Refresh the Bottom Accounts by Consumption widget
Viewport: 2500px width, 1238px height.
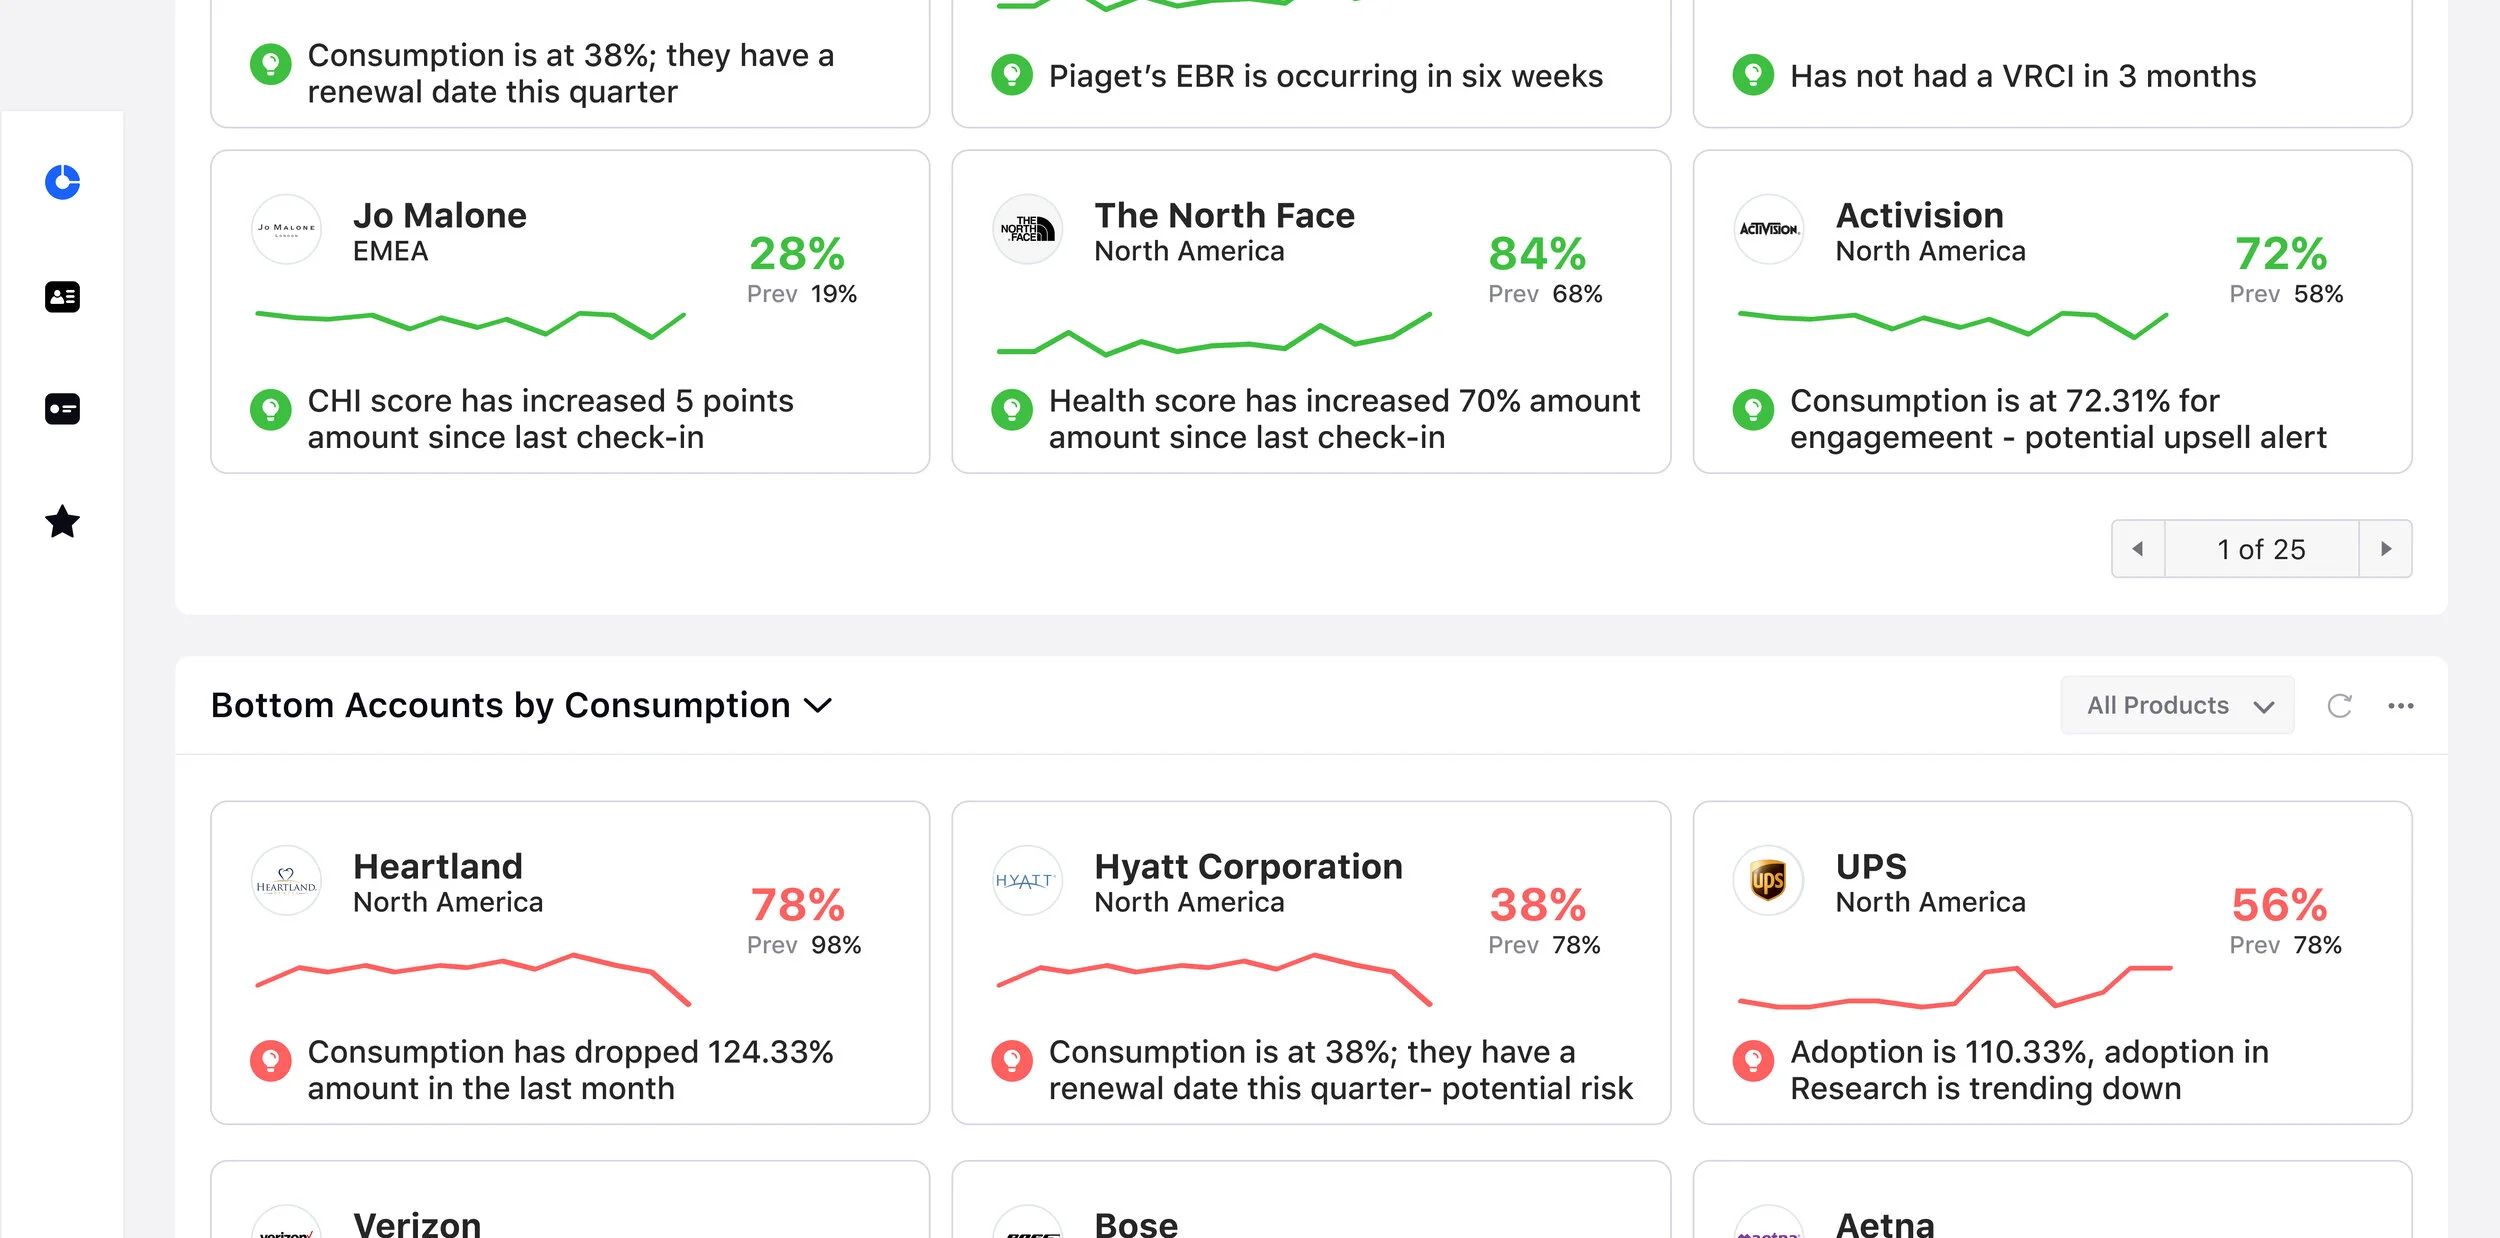click(x=2339, y=706)
